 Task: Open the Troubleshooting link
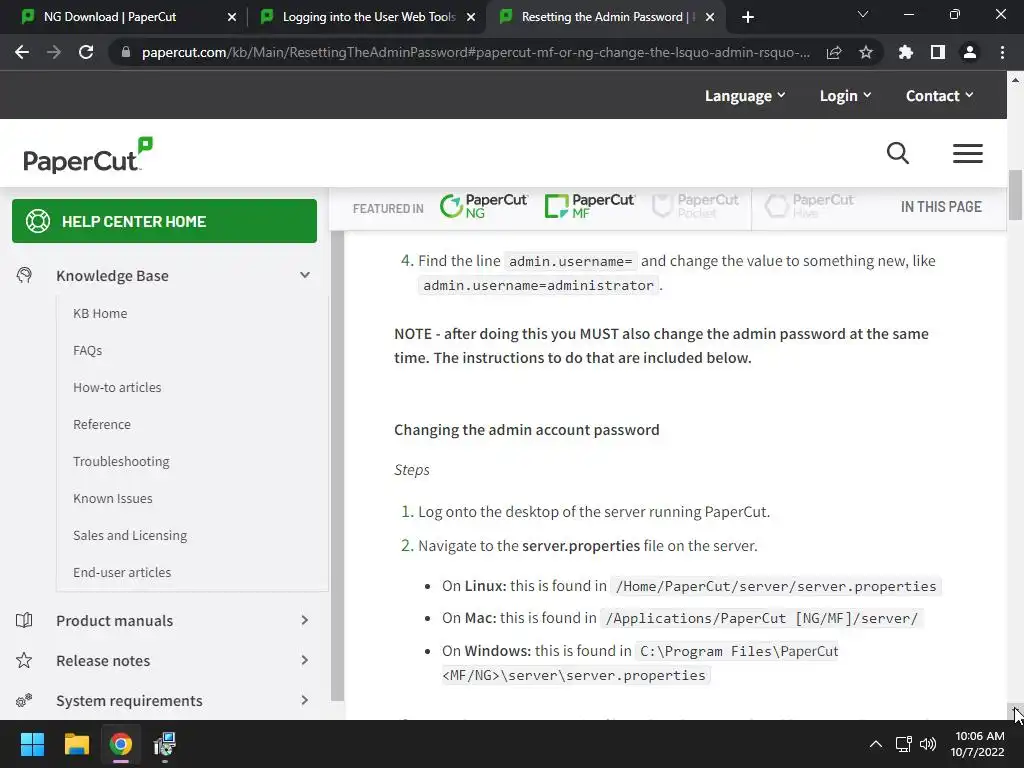tap(121, 462)
